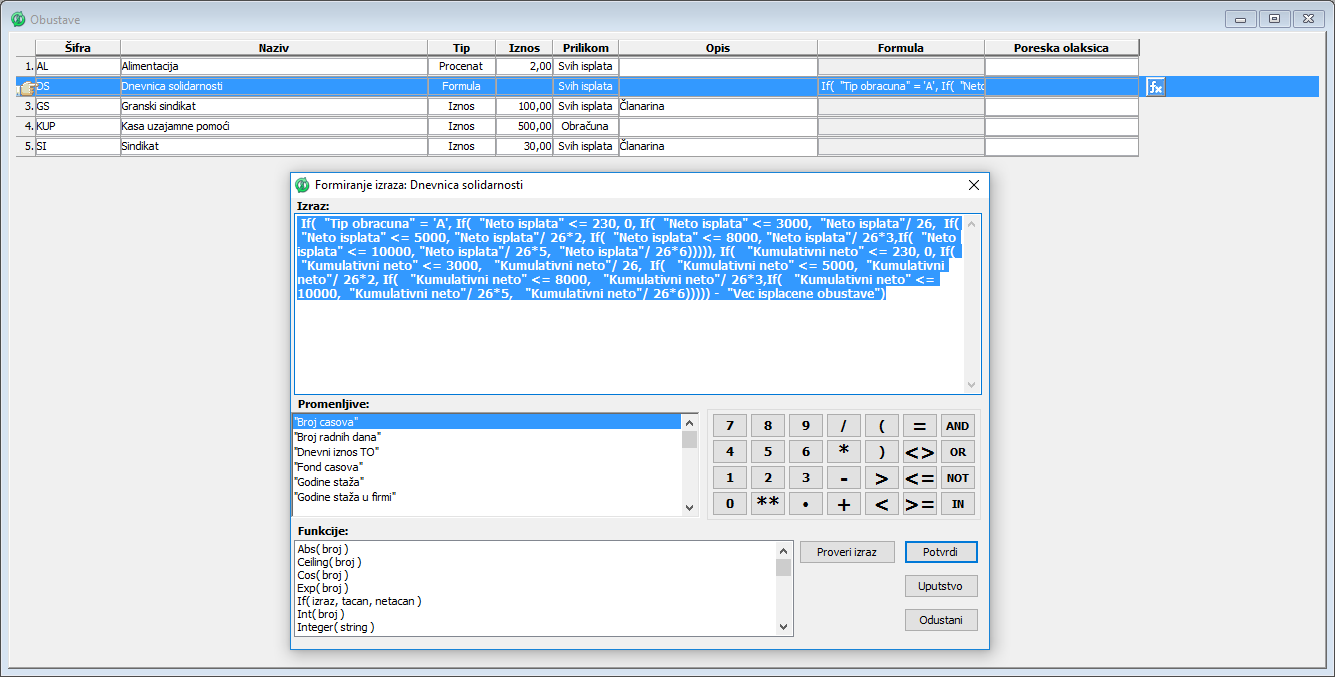Open the Uputstvo help button
This screenshot has width=1335, height=677.
pos(940,586)
